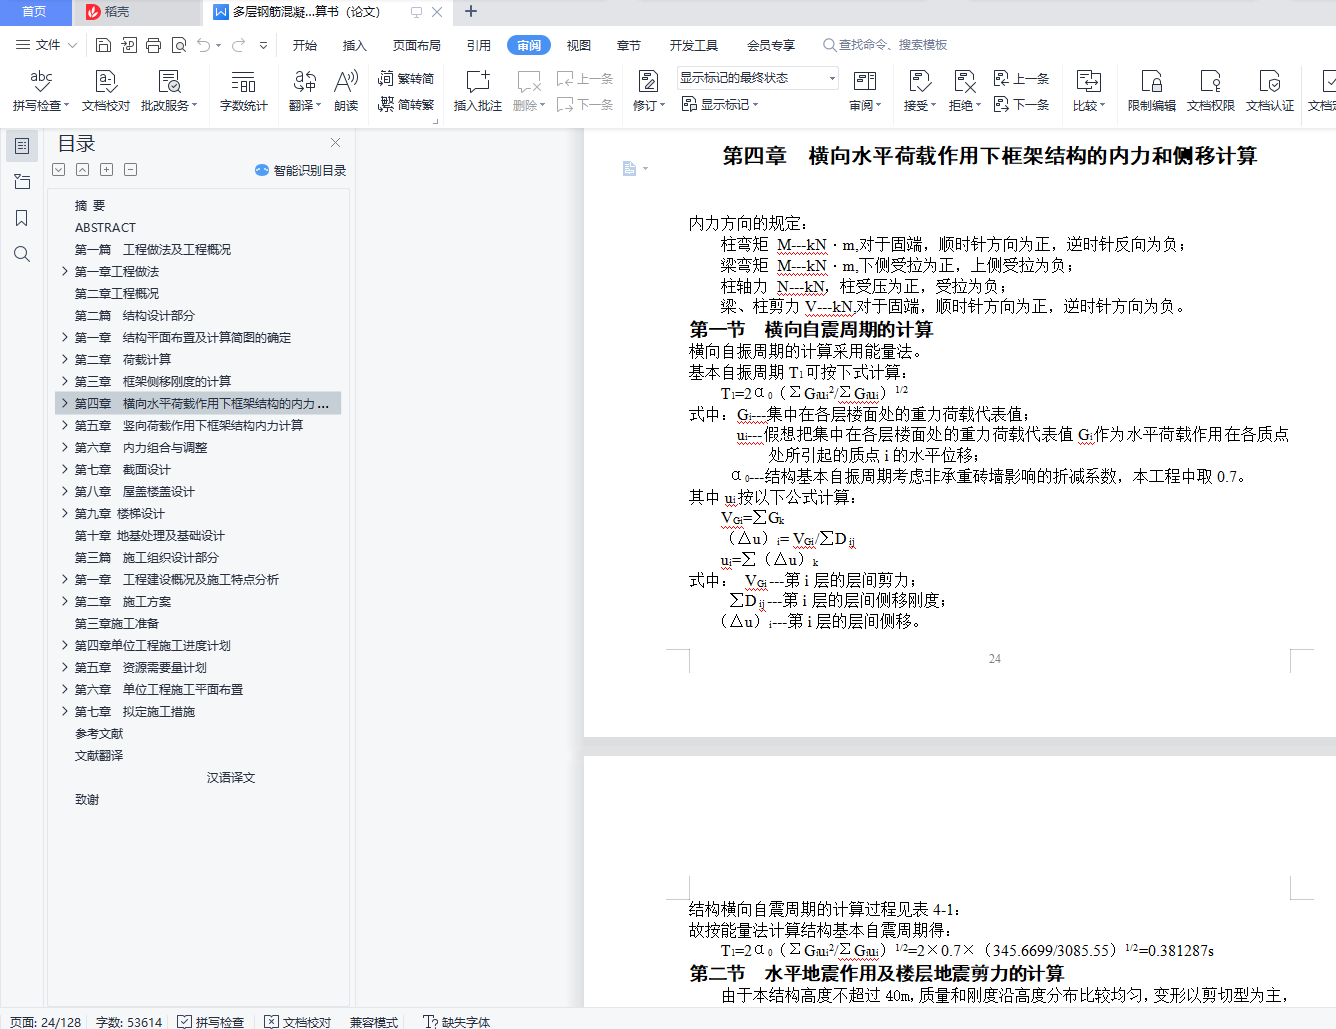Jump to 第六章 内力组合与调整

pyautogui.click(x=141, y=447)
